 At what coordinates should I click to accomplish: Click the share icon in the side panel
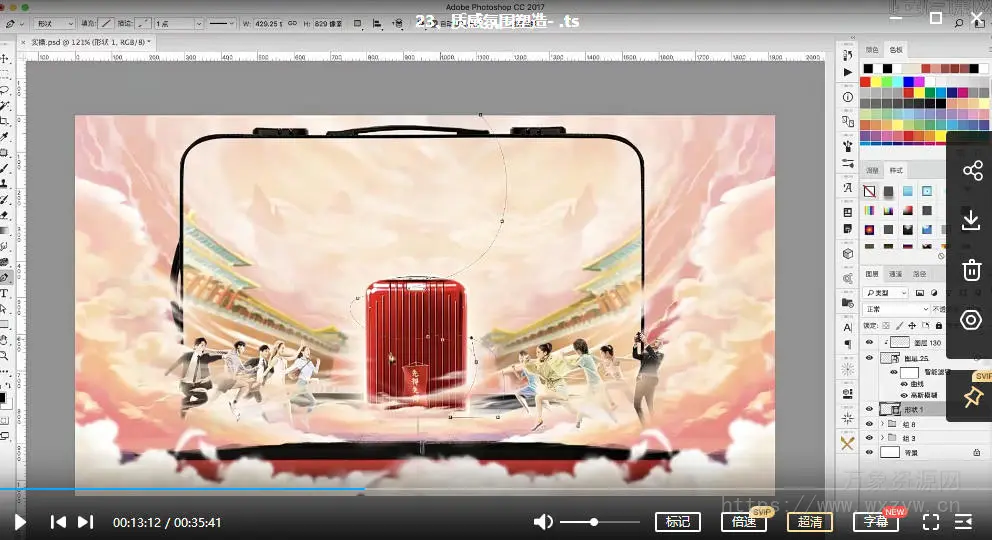972,171
